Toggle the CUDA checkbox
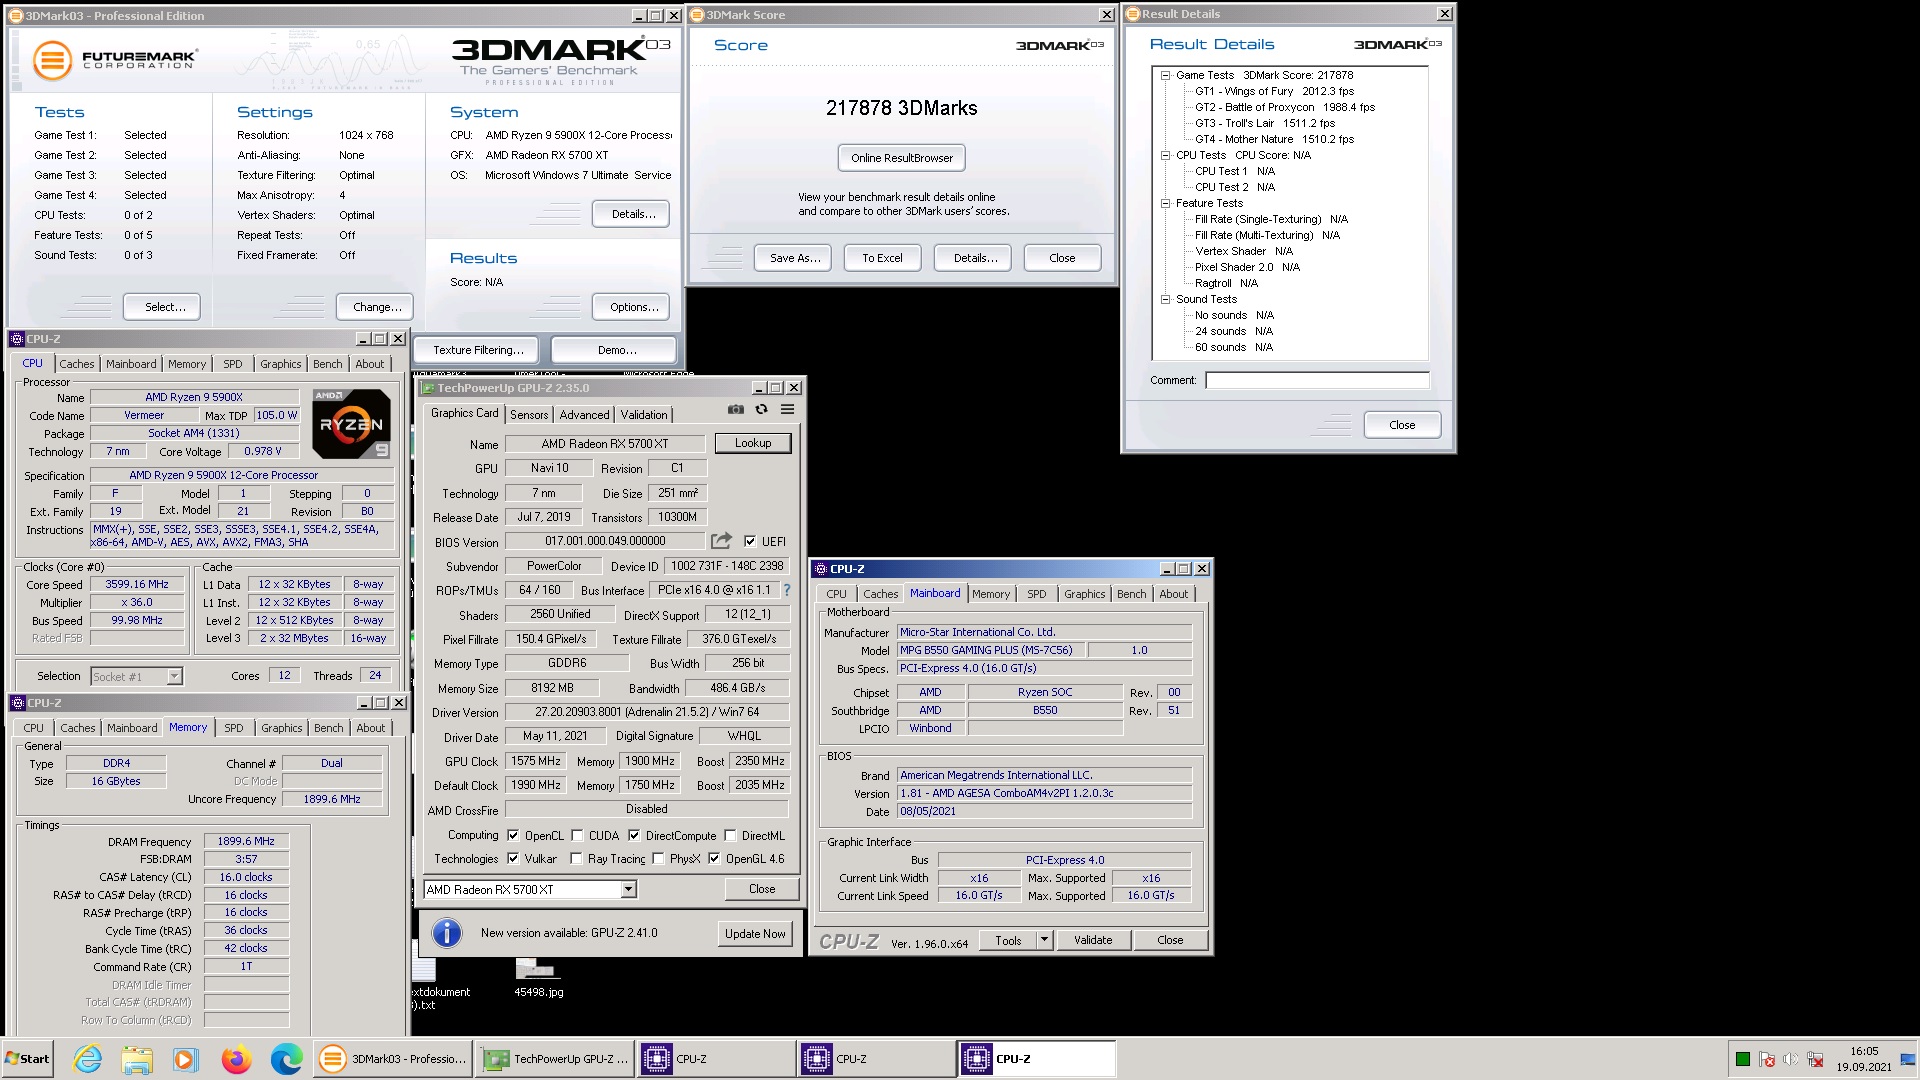 click(577, 835)
